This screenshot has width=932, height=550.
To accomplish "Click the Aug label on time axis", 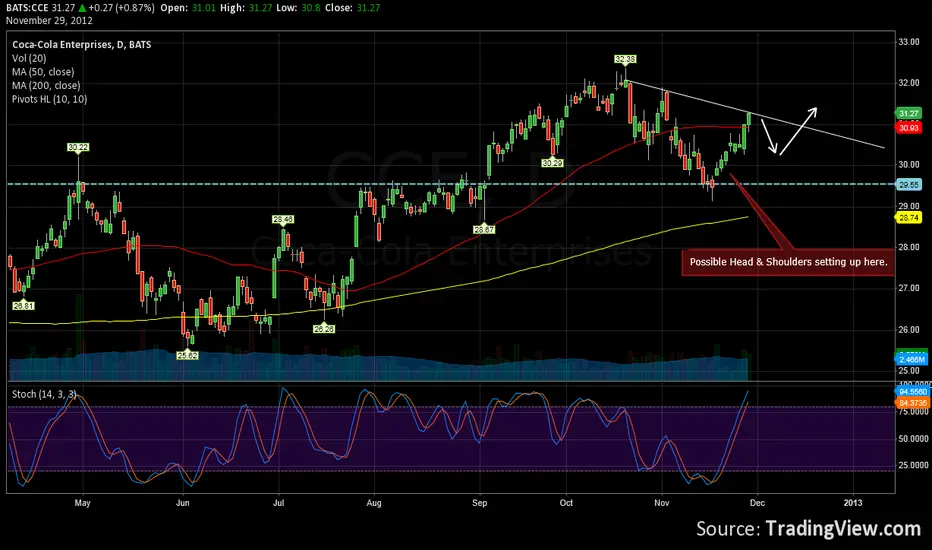I will (374, 502).
